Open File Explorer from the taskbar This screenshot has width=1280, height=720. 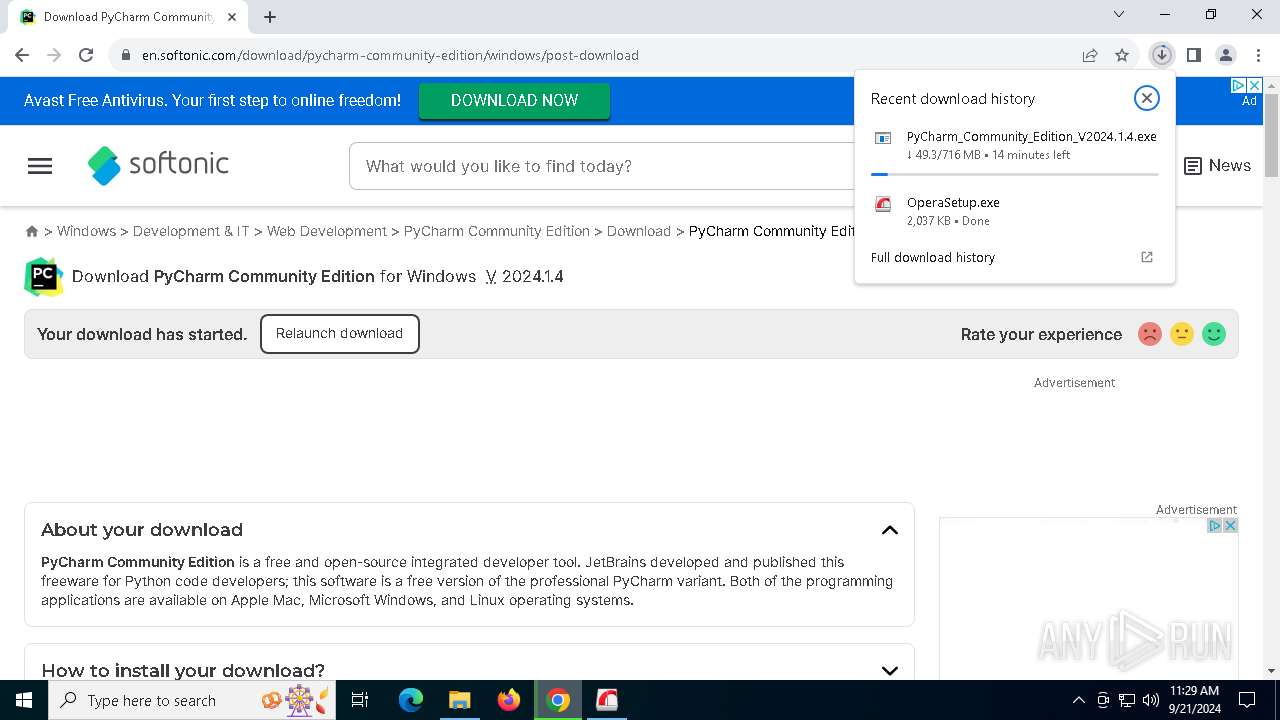459,700
